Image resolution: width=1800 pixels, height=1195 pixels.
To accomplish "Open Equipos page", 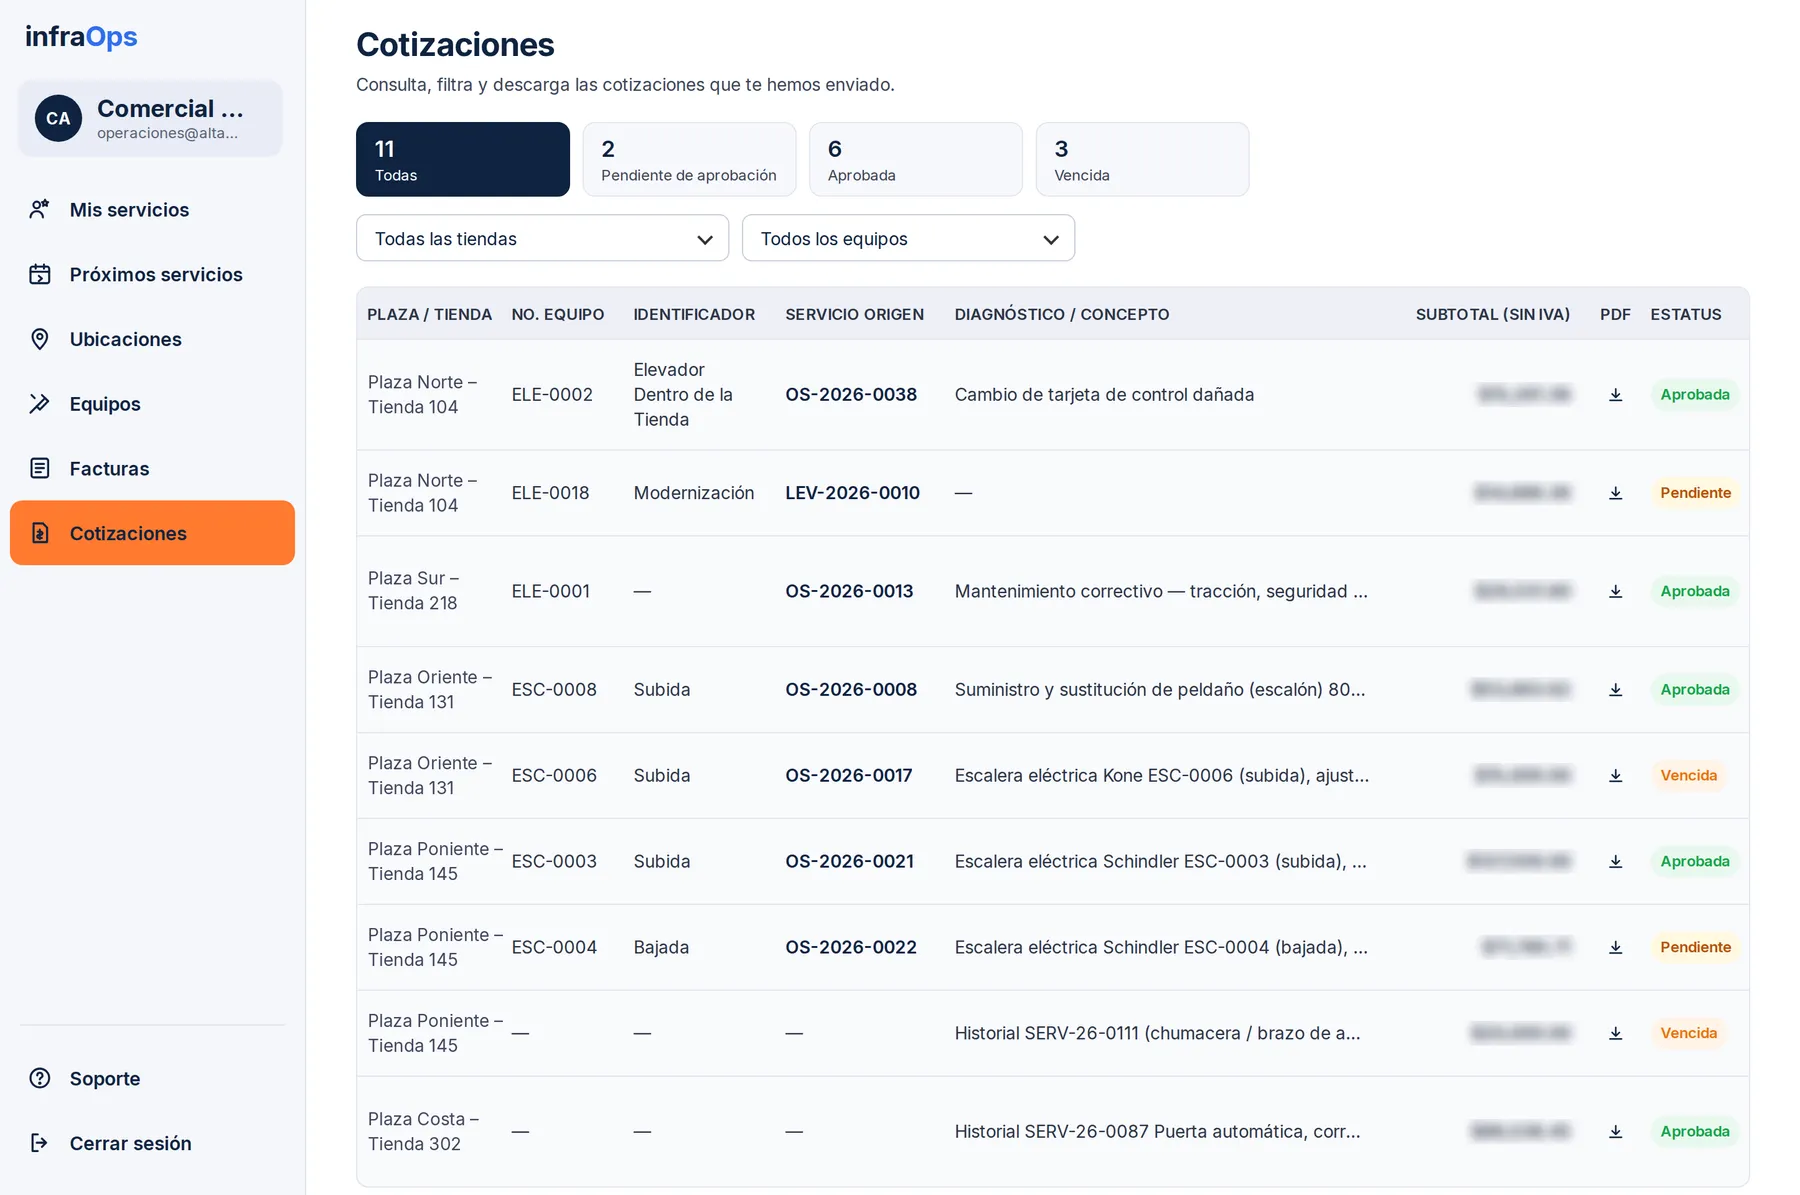I will pos(152,404).
